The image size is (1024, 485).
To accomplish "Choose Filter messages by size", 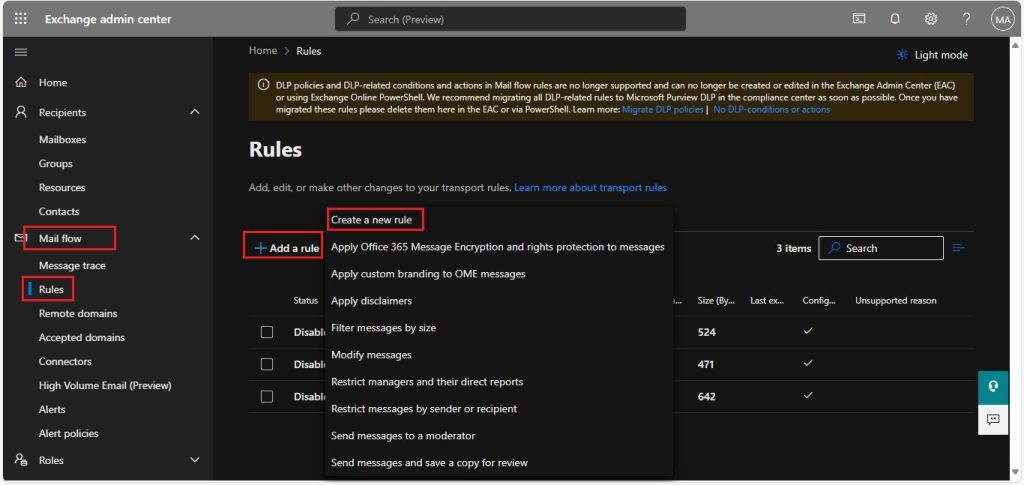I will point(383,328).
